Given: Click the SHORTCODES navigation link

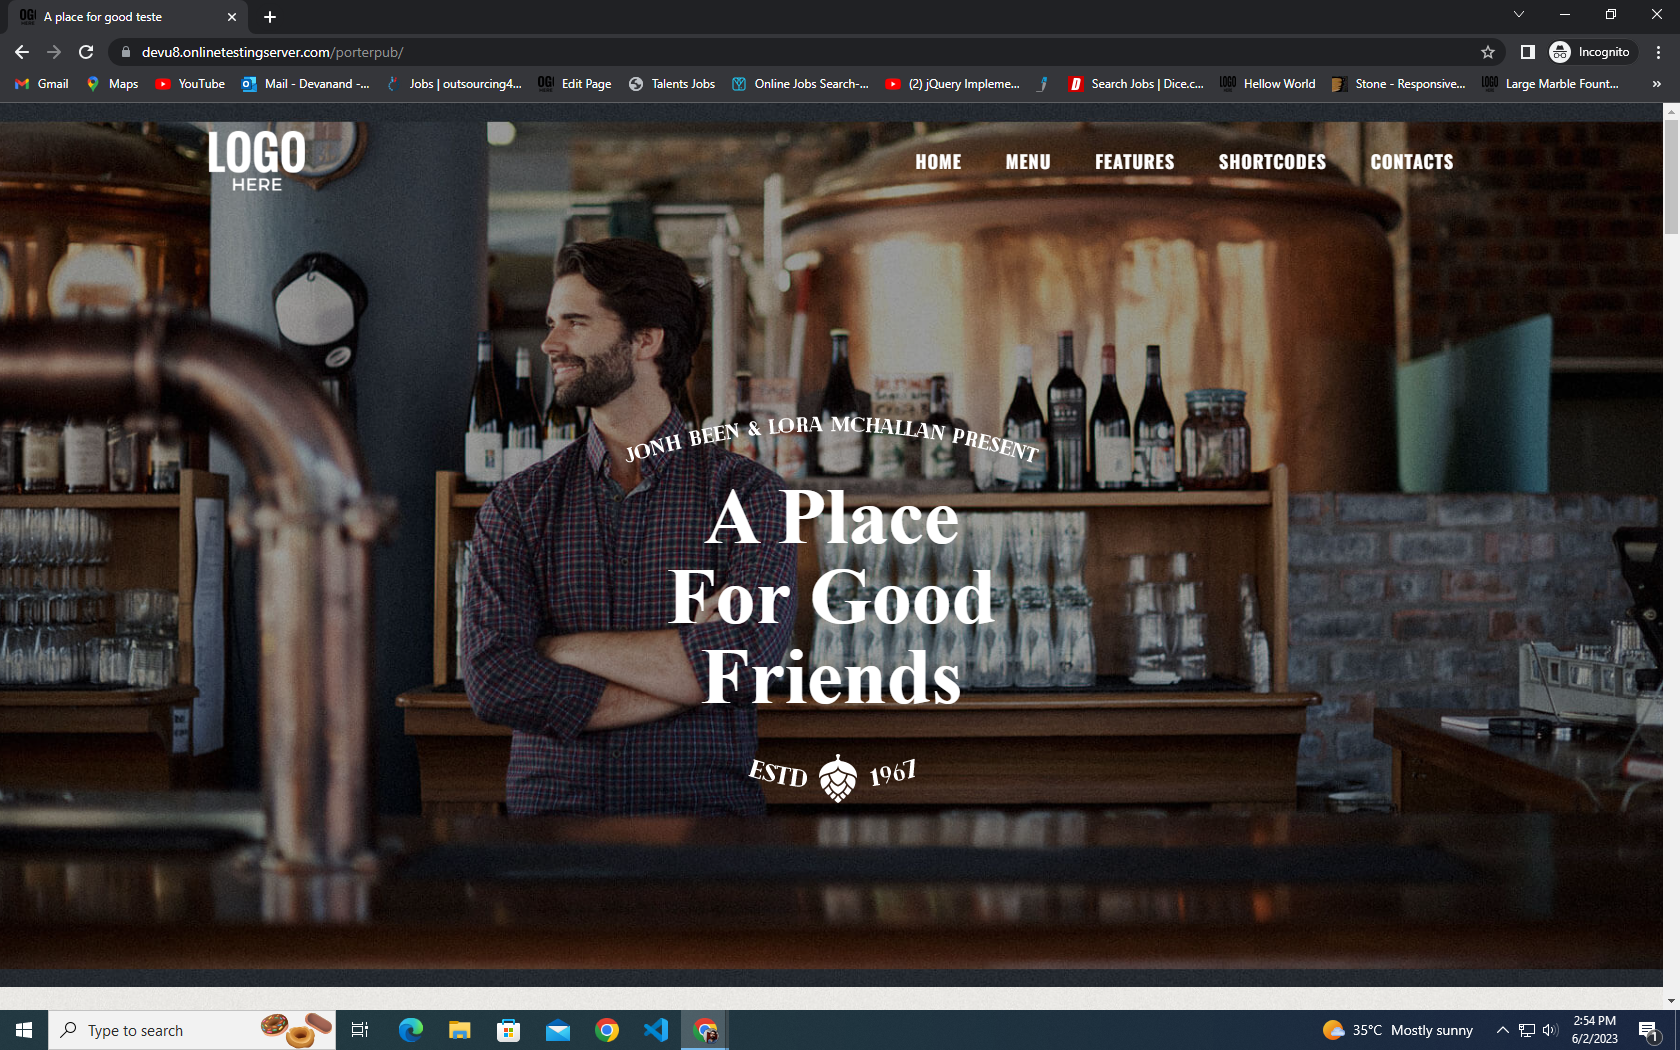Looking at the screenshot, I should tap(1271, 162).
